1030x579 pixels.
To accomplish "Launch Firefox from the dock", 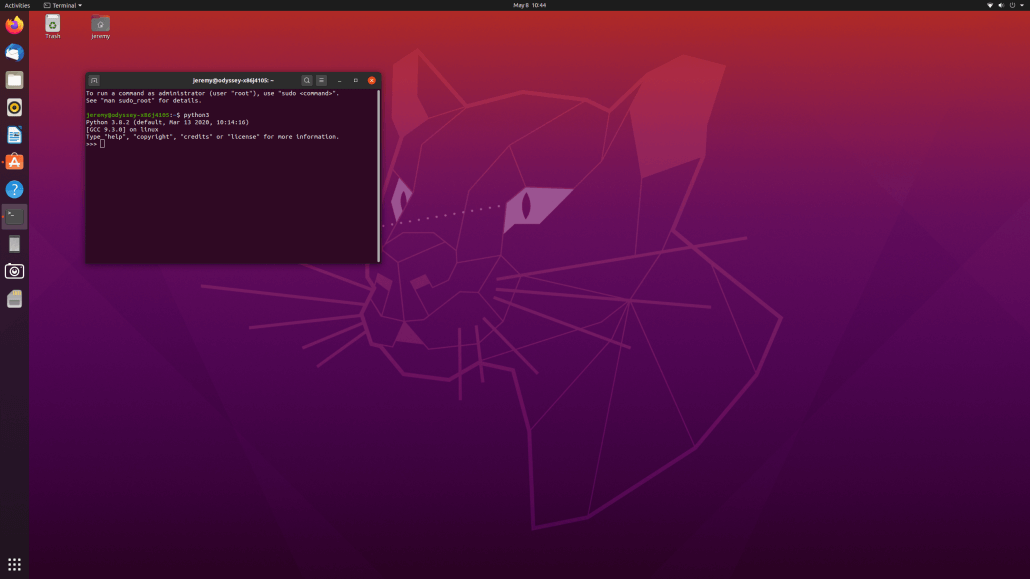I will 14,25.
